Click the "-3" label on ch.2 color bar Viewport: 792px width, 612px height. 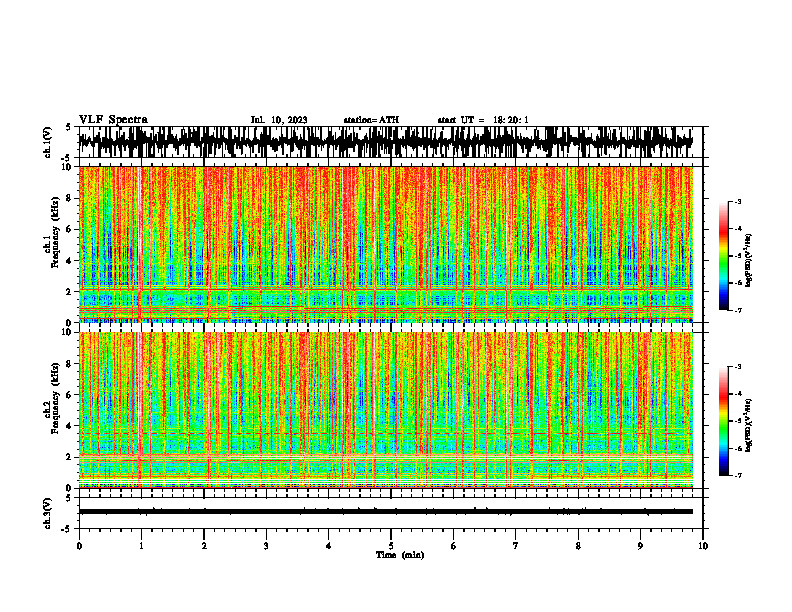tap(738, 367)
